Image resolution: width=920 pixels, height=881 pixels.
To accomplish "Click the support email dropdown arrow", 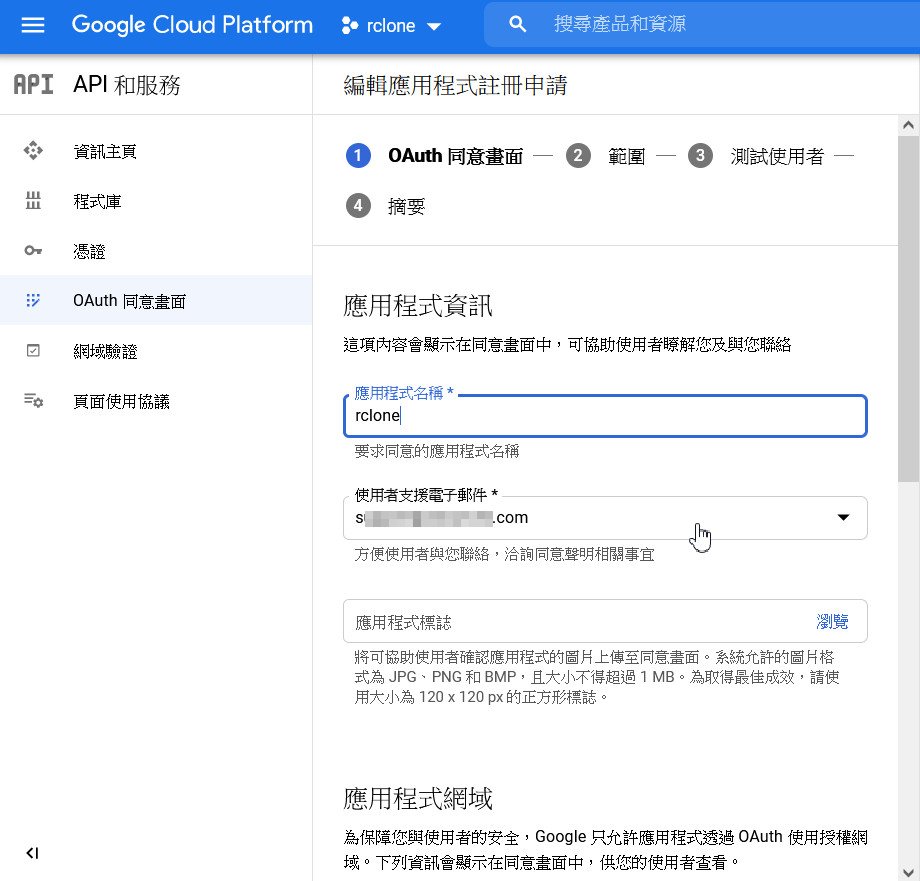I will tap(843, 517).
